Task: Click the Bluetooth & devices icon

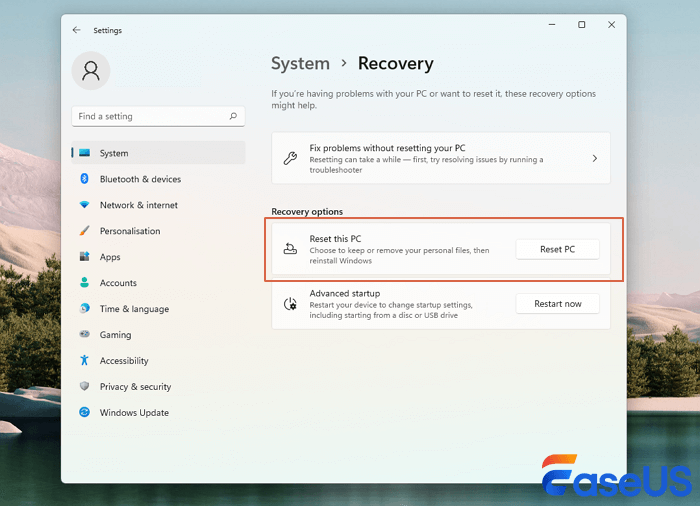Action: 85,179
